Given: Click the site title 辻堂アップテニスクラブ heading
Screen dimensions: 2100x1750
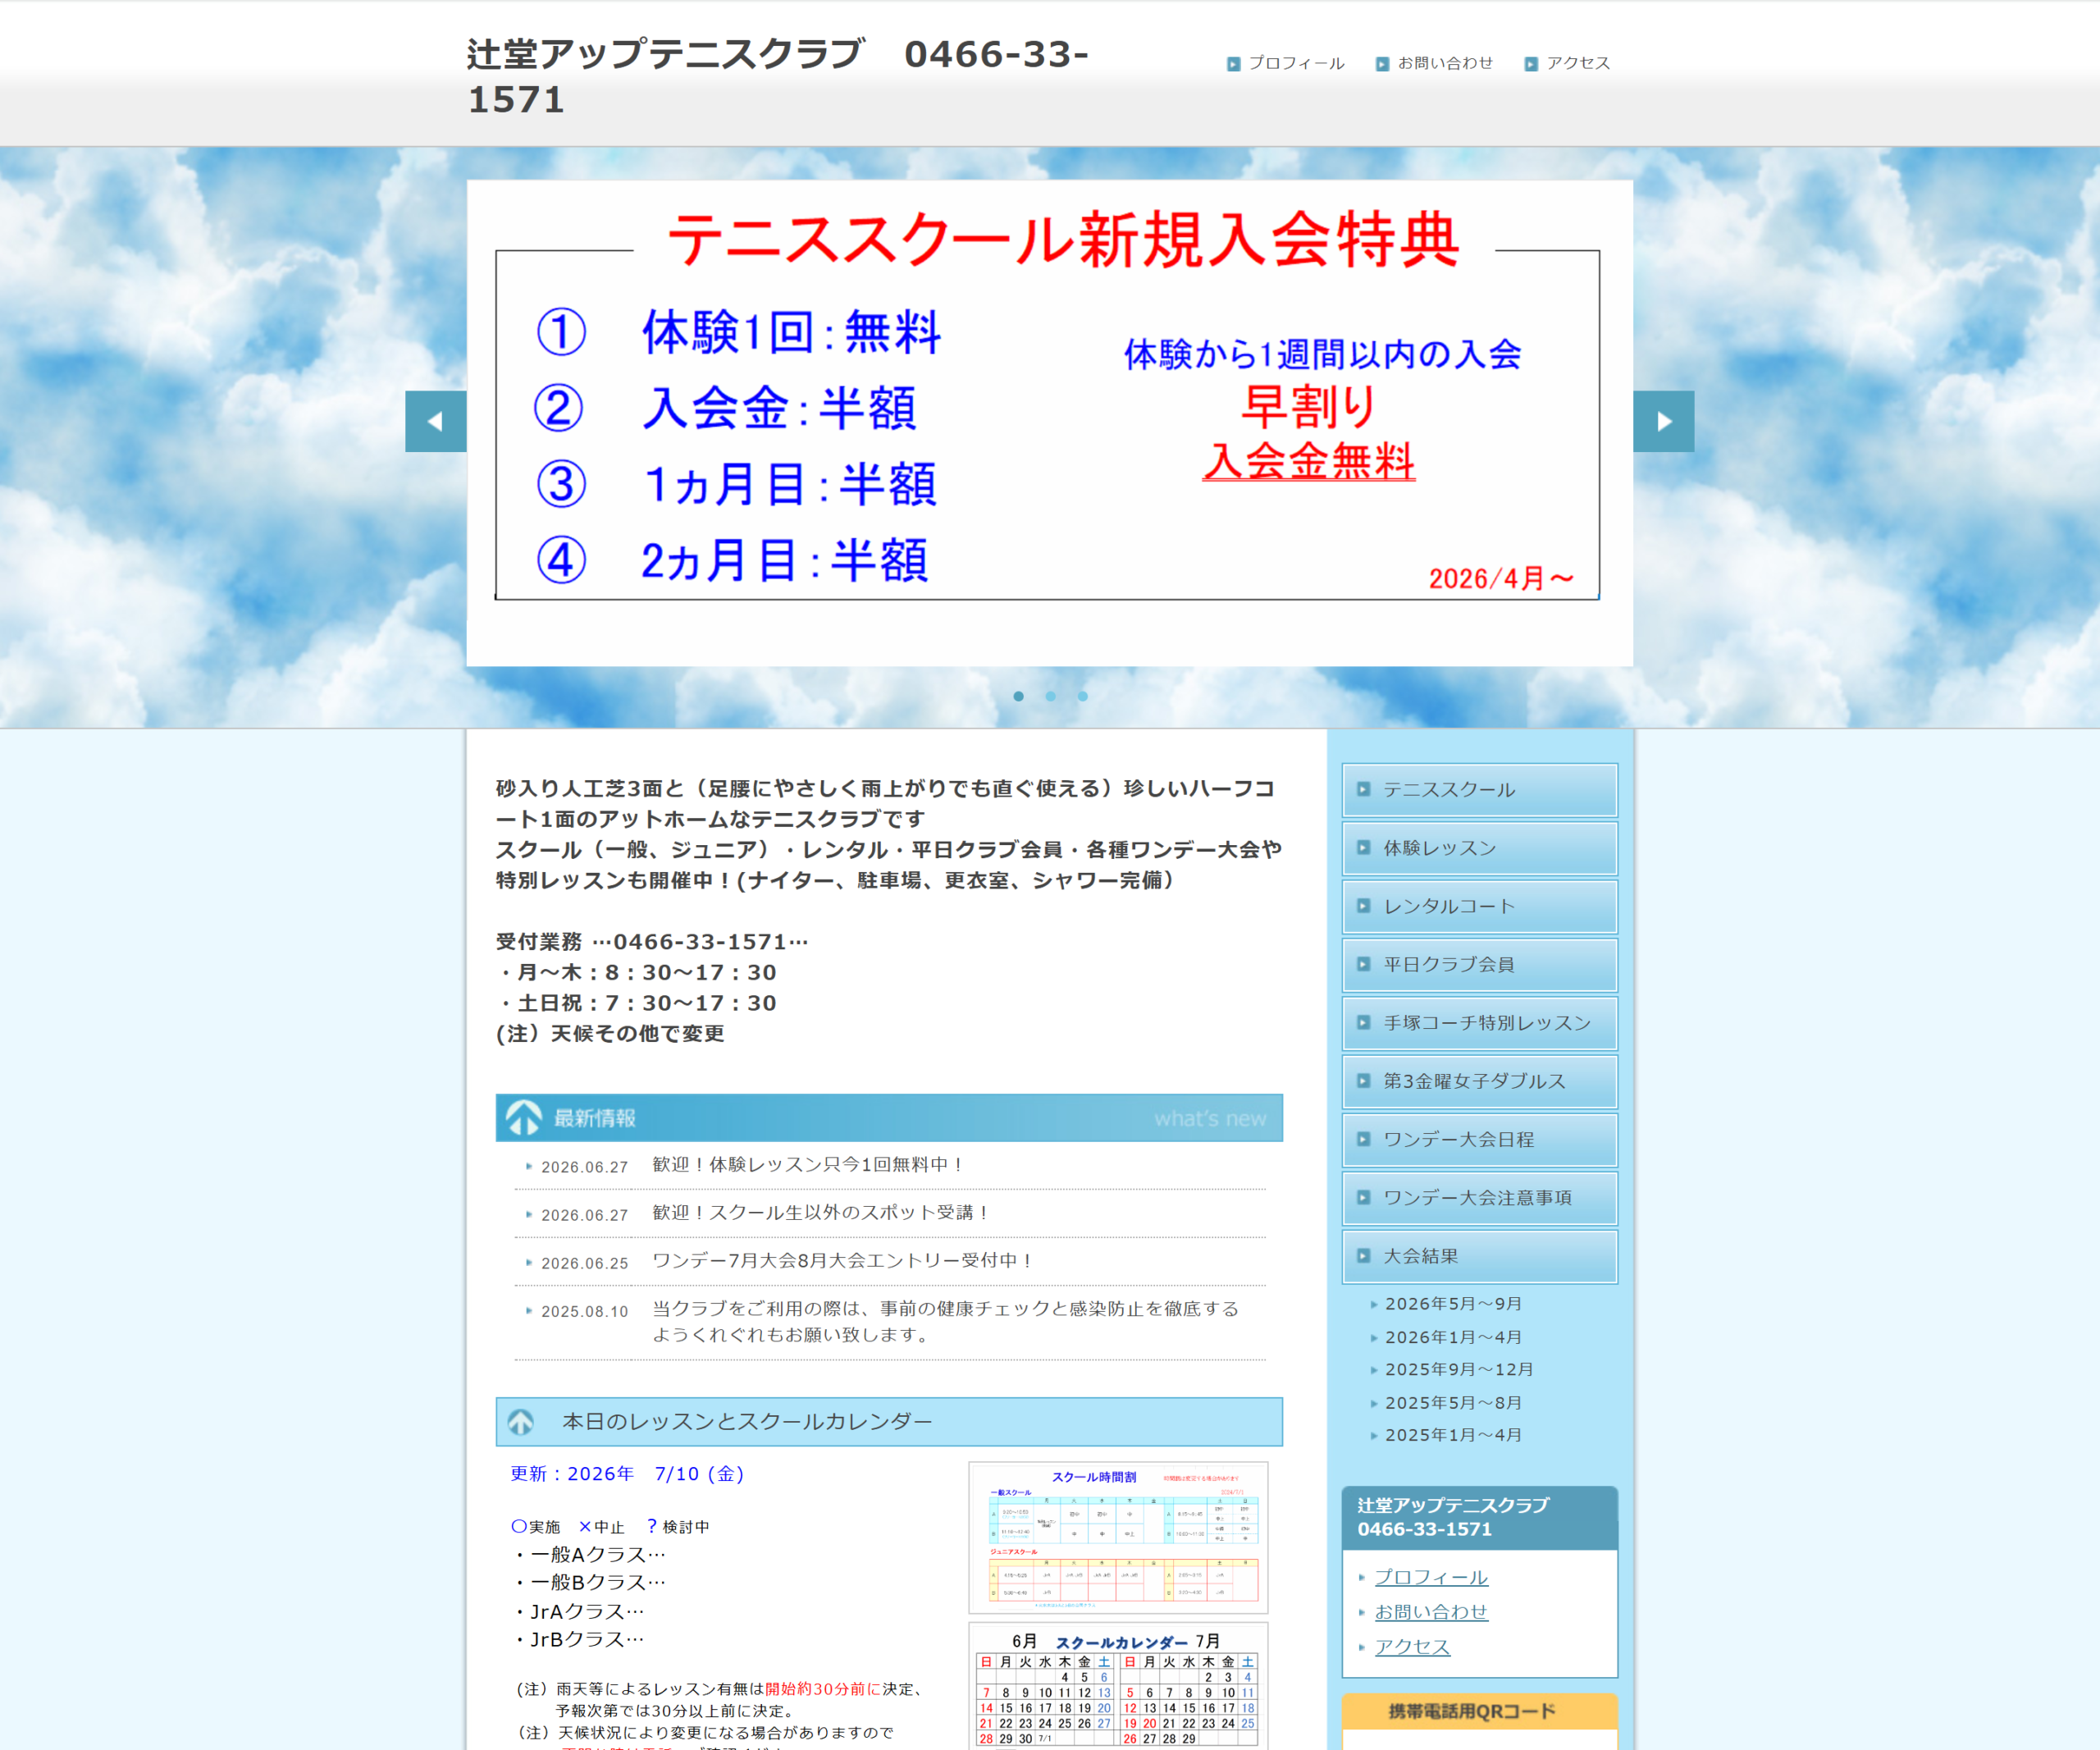Looking at the screenshot, I should point(777,76).
